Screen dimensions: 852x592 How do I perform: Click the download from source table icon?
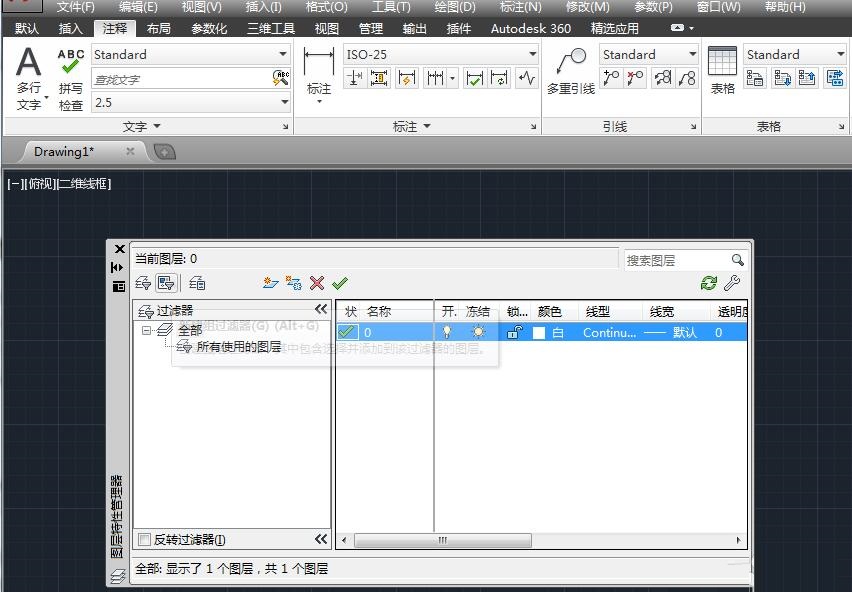pyautogui.click(x=782, y=78)
